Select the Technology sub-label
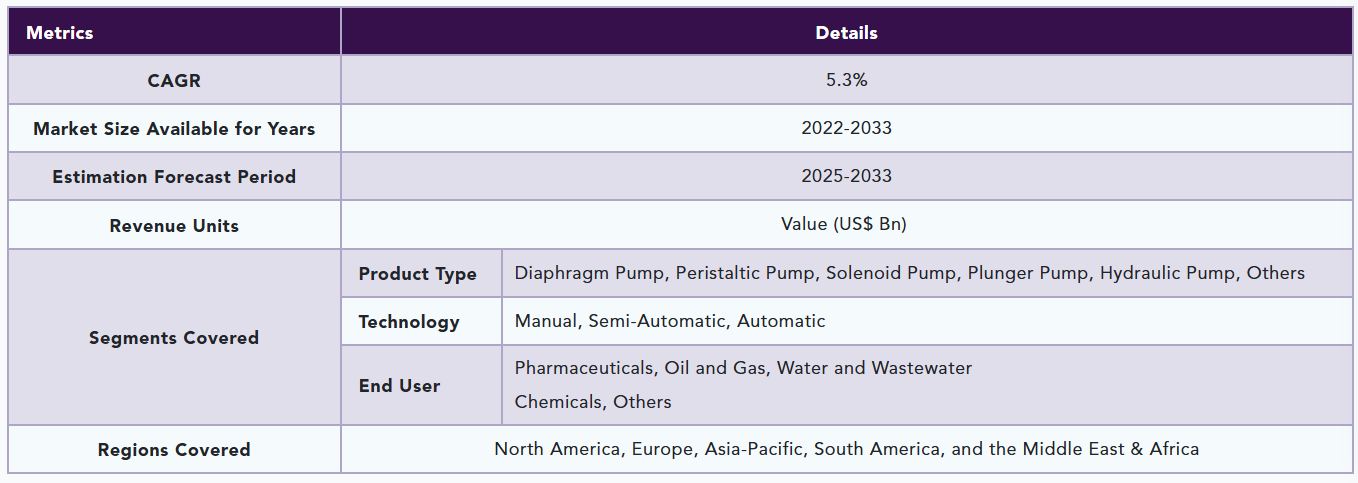The image size is (1358, 483). click(x=409, y=322)
